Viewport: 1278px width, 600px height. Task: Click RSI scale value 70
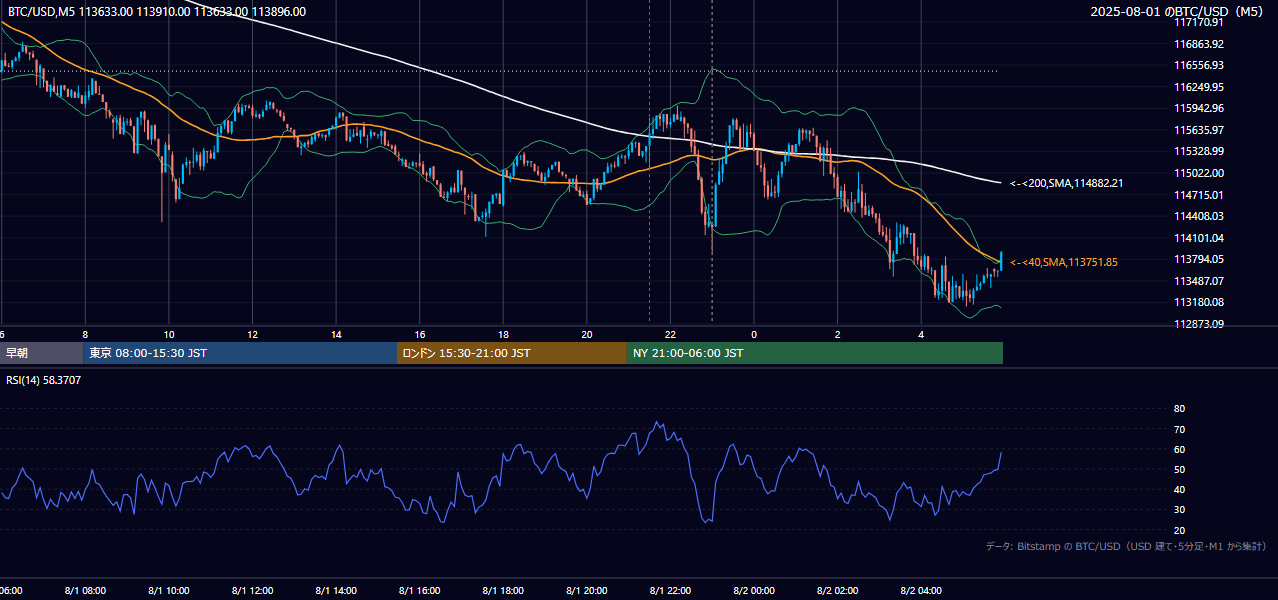coord(1179,429)
